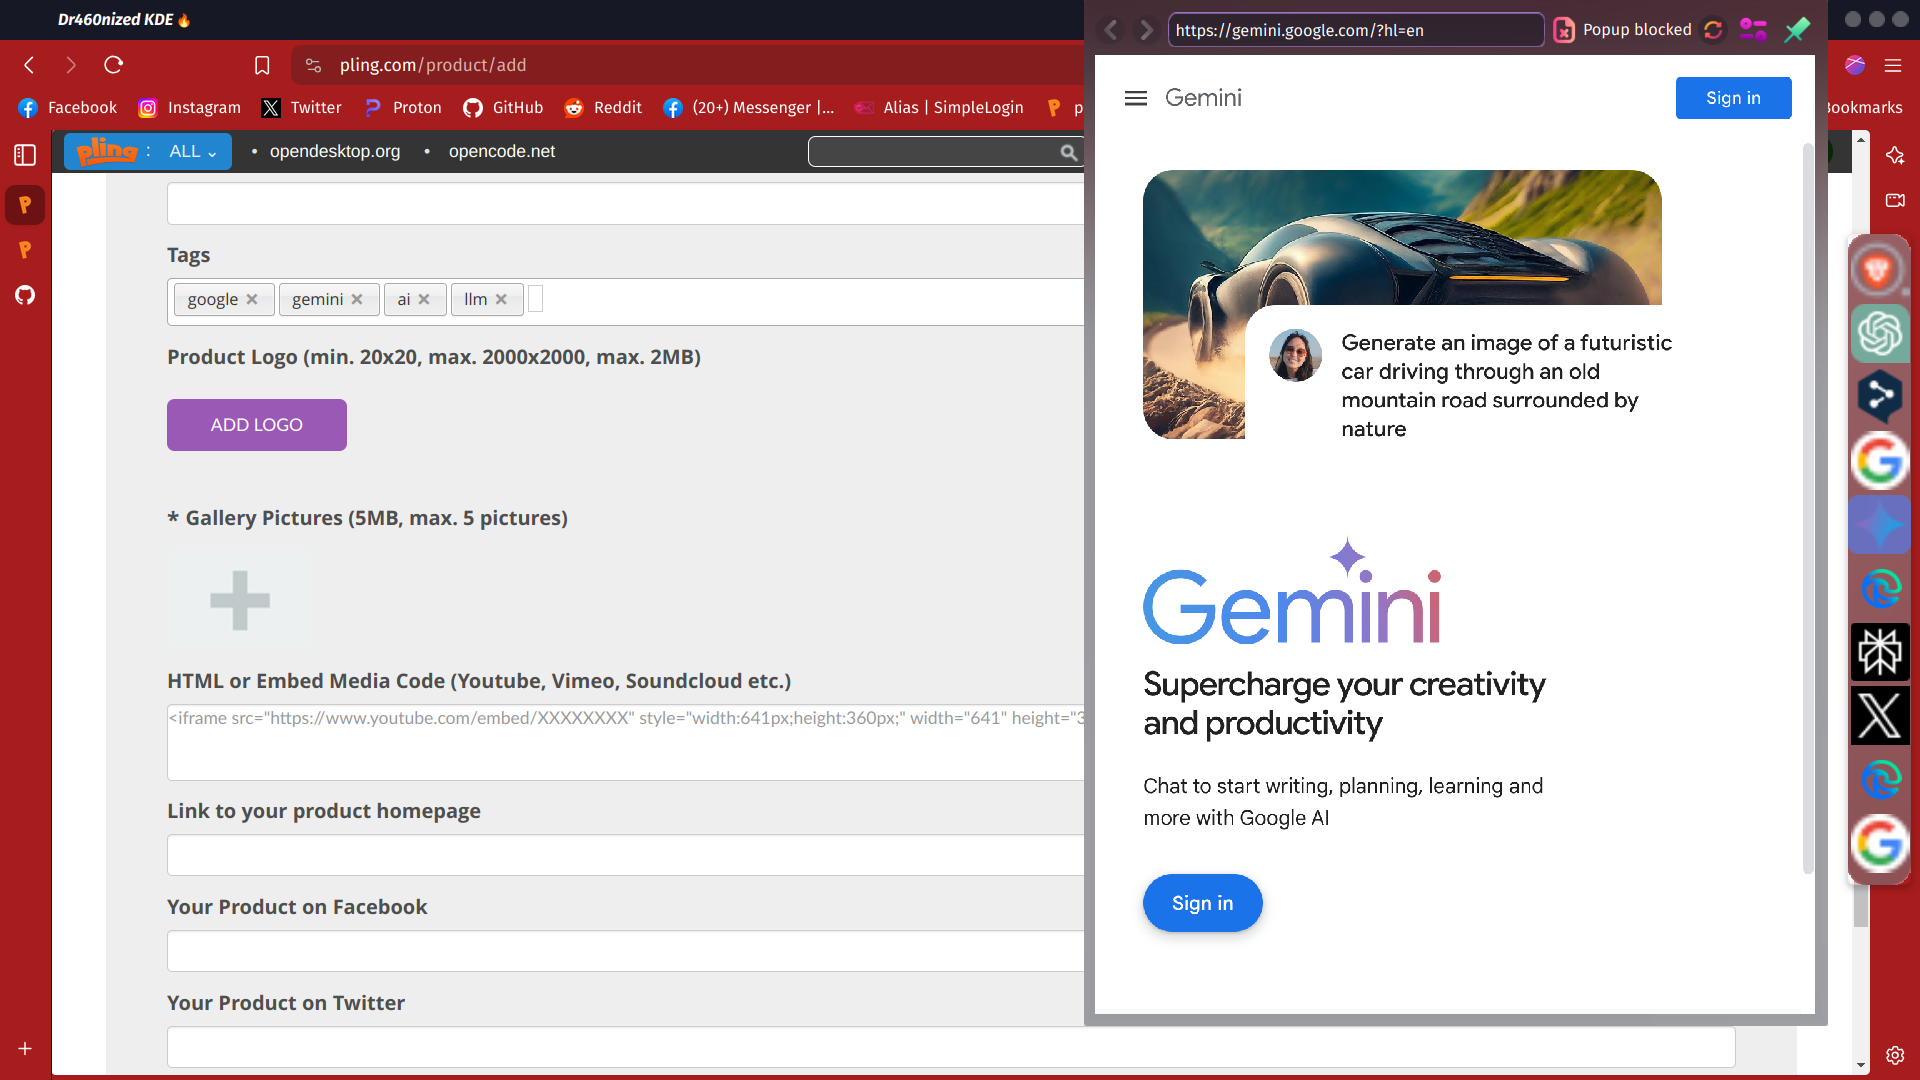Click the embed media code text area

(x=626, y=743)
